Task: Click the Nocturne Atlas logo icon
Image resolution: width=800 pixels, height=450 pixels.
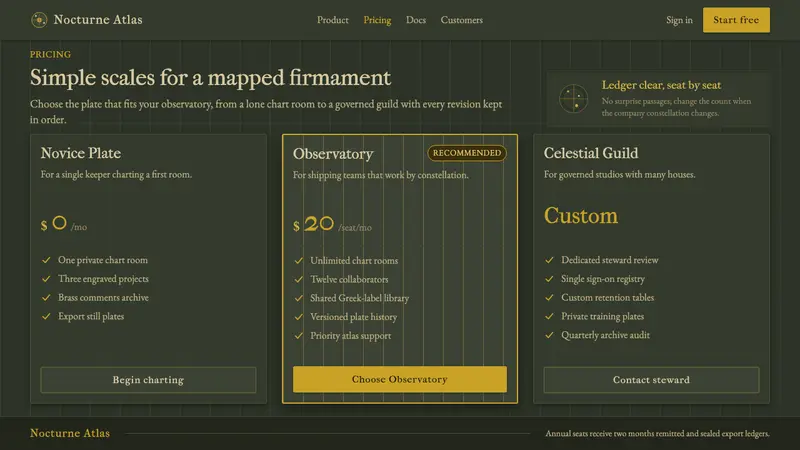Action: pyautogui.click(x=39, y=20)
